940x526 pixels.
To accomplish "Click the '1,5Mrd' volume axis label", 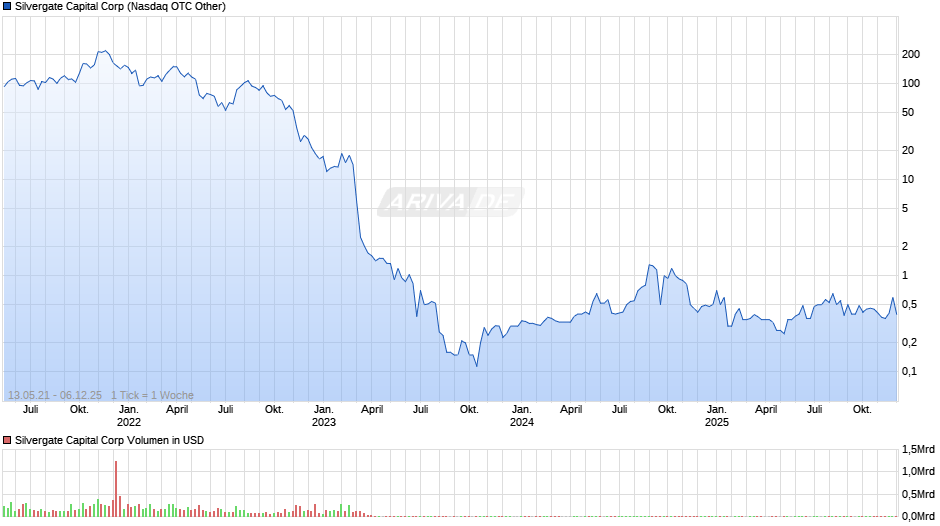I will click(x=918, y=450).
